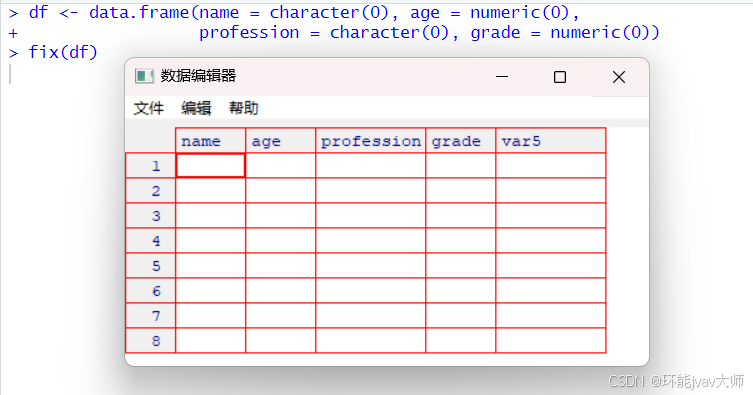Screen dimensions: 753x395
Task: Click the grade cell in row 5
Action: click(461, 265)
